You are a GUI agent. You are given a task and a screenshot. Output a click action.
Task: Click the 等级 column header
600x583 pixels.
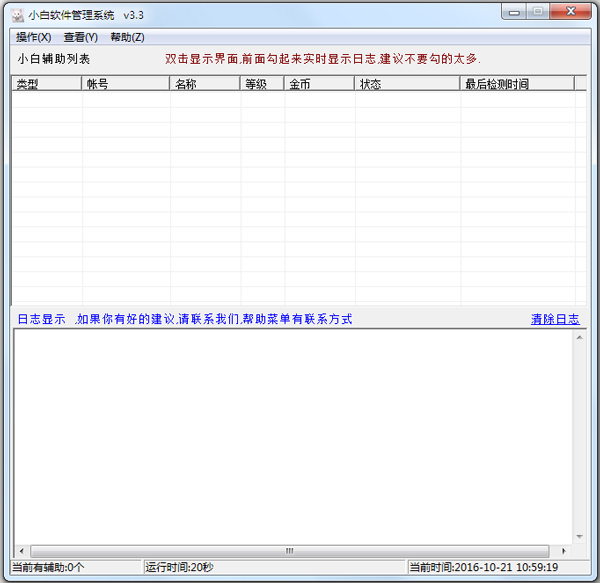tap(262, 84)
